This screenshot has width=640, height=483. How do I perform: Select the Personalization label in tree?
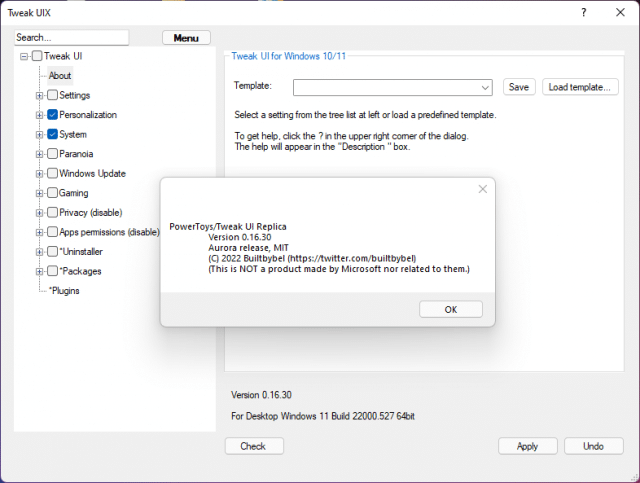(88, 115)
